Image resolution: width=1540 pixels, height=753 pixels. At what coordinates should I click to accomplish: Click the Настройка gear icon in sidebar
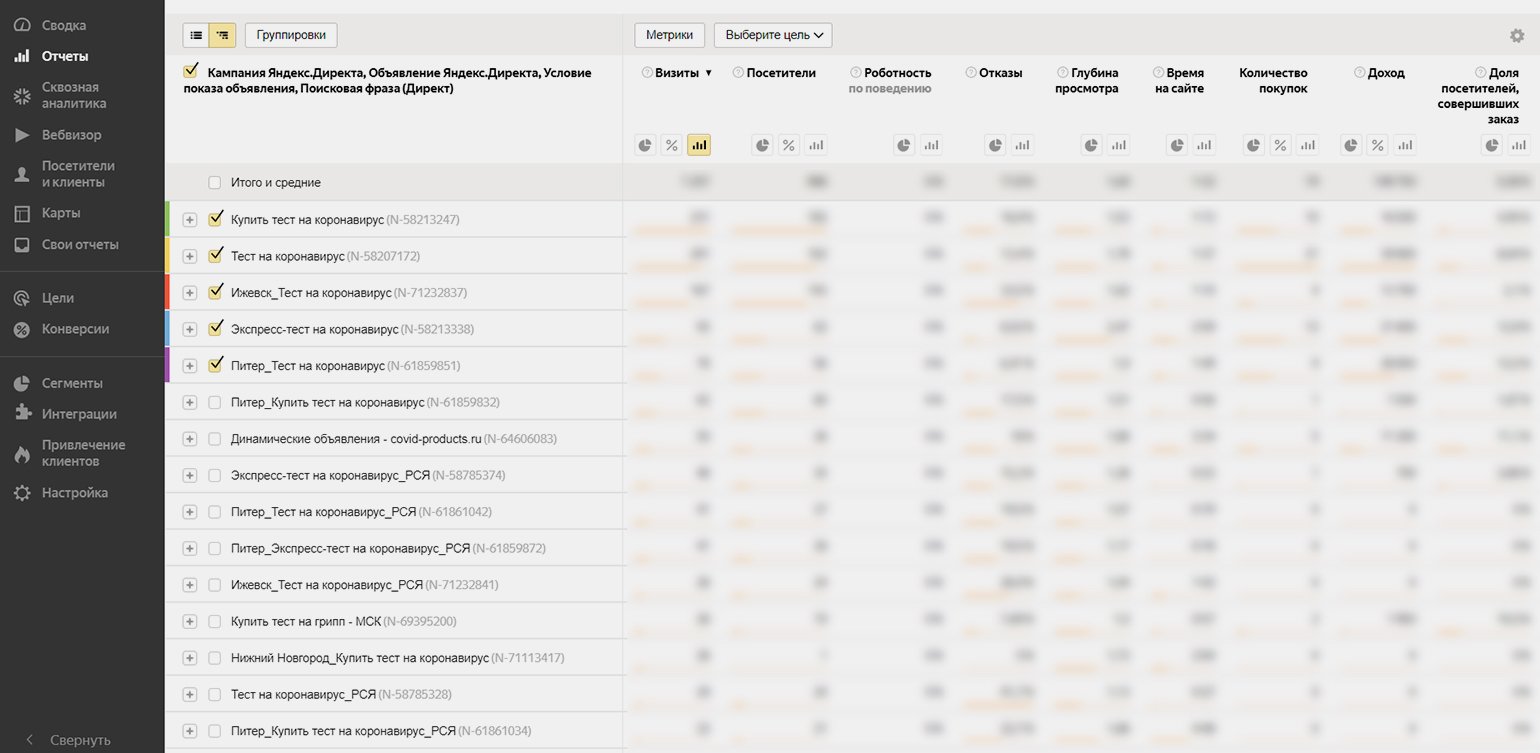[x=21, y=493]
